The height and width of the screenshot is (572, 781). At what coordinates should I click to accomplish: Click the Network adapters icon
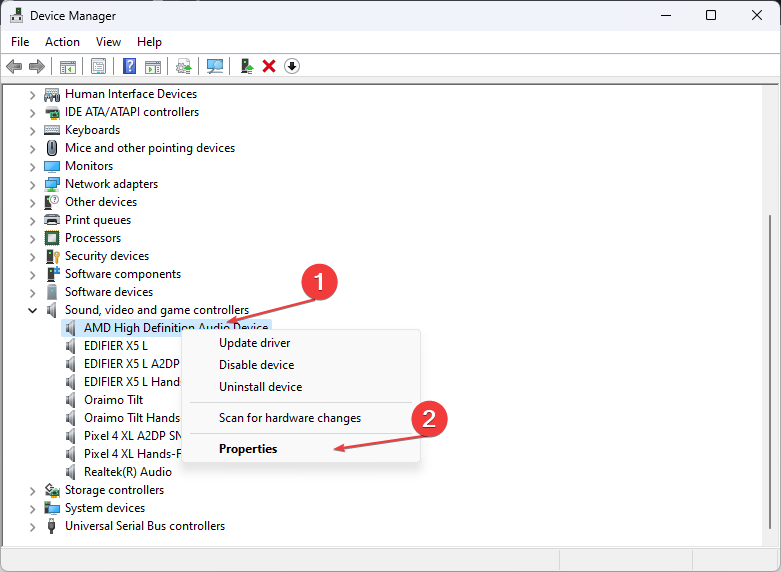click(52, 184)
